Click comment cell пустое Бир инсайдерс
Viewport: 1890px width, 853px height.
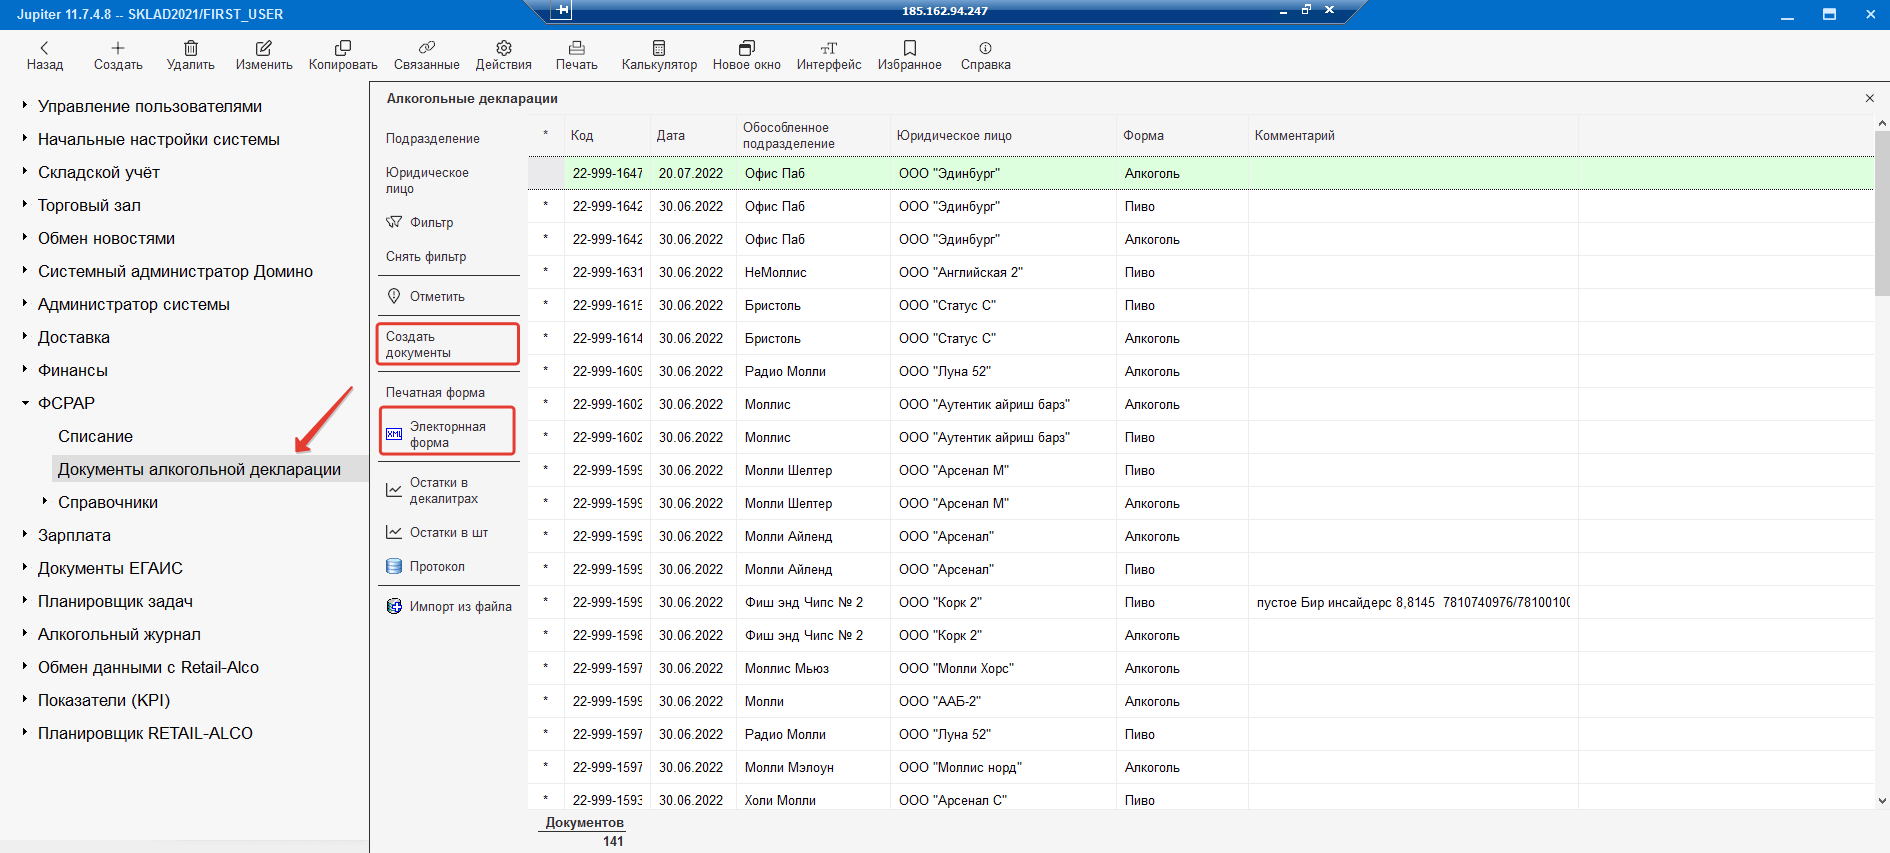(x=1413, y=602)
